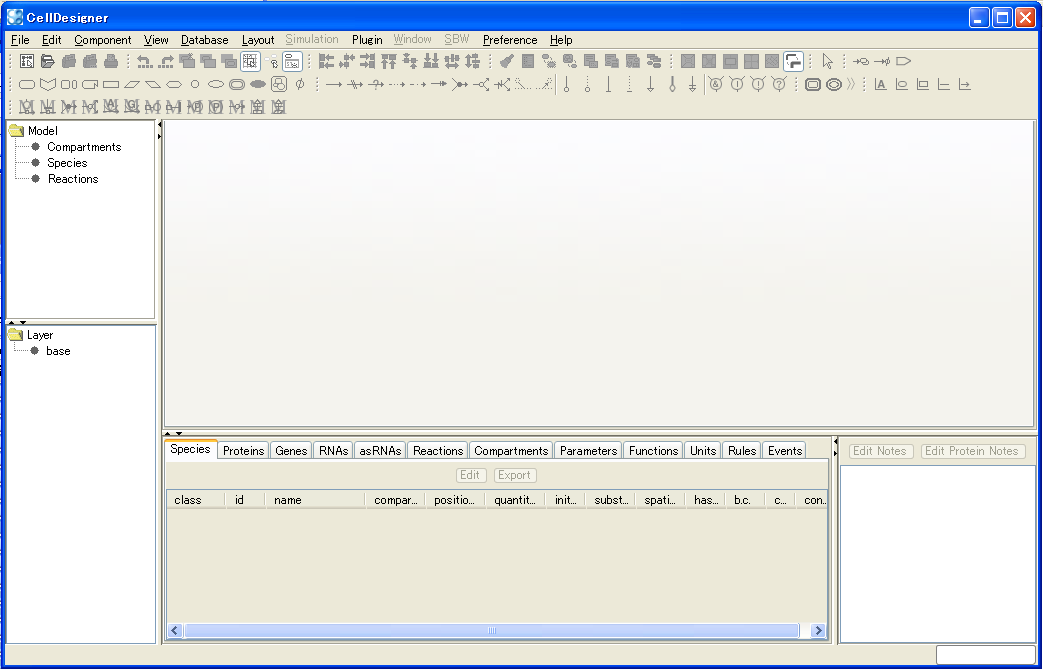Select the question-mark unknown gate tool

[x=779, y=84]
